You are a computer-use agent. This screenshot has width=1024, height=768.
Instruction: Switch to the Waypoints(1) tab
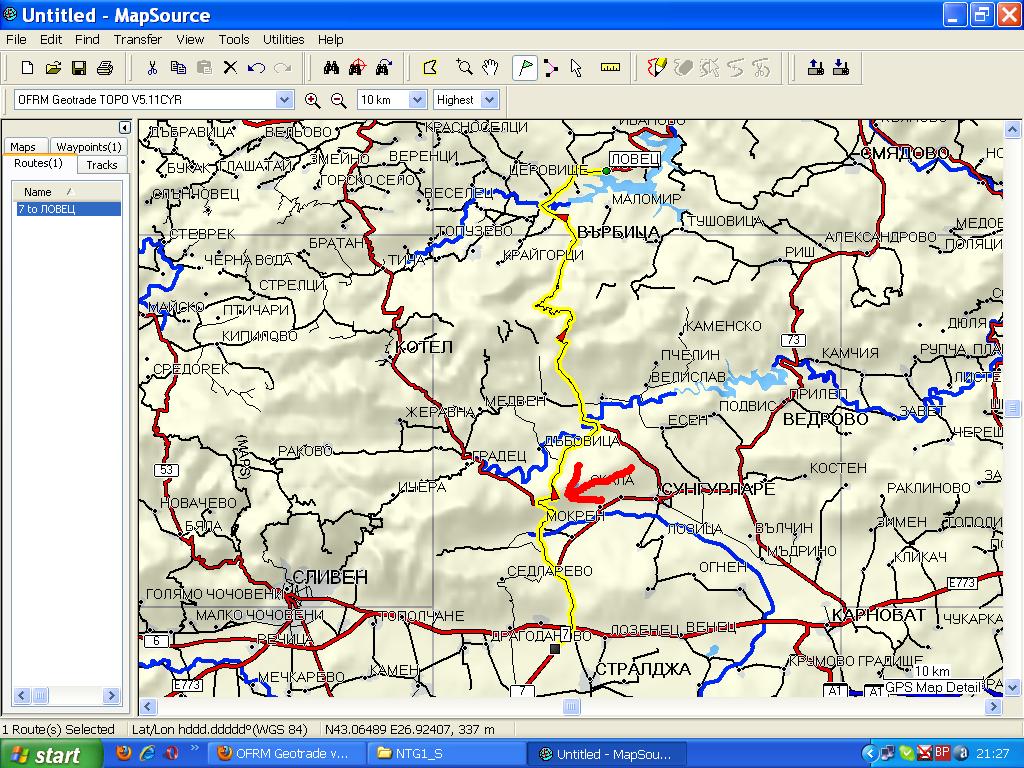pos(89,147)
